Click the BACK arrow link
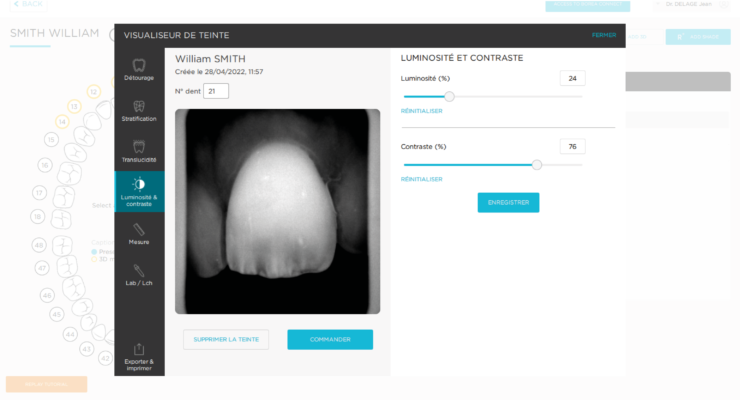The width and height of the screenshot is (740, 400). [x=28, y=4]
